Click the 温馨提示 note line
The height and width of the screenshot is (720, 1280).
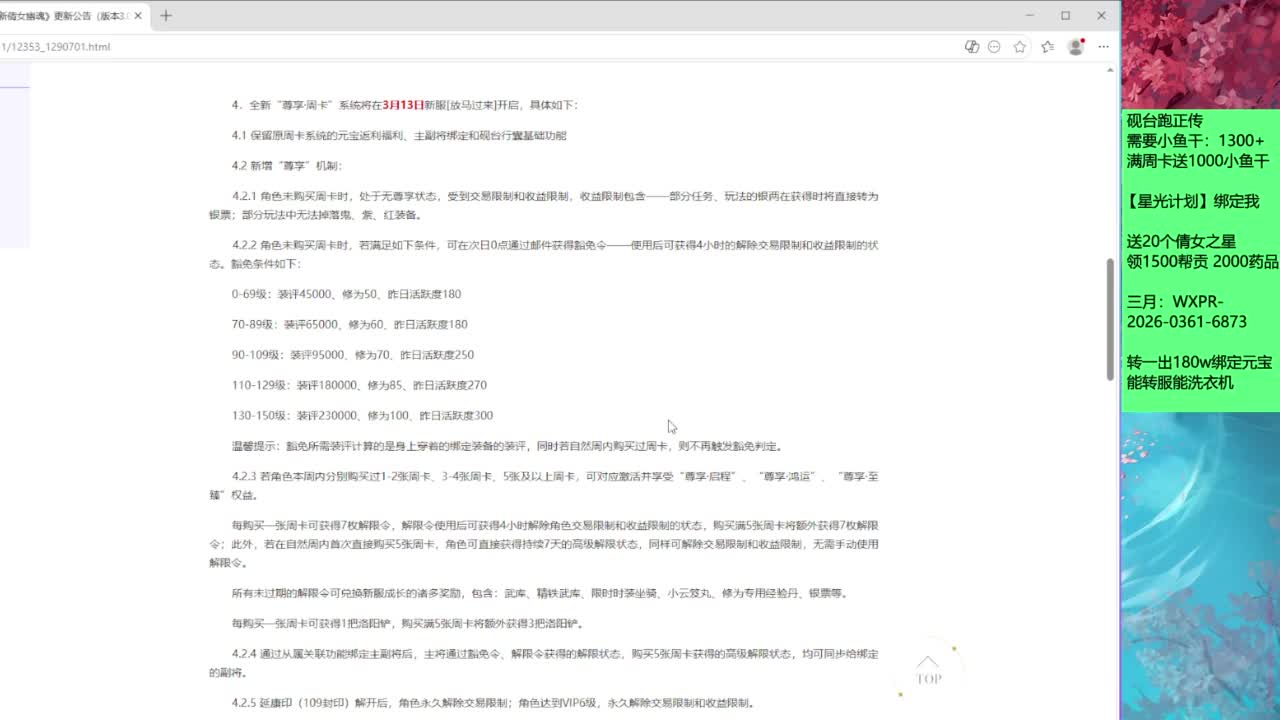click(507, 446)
